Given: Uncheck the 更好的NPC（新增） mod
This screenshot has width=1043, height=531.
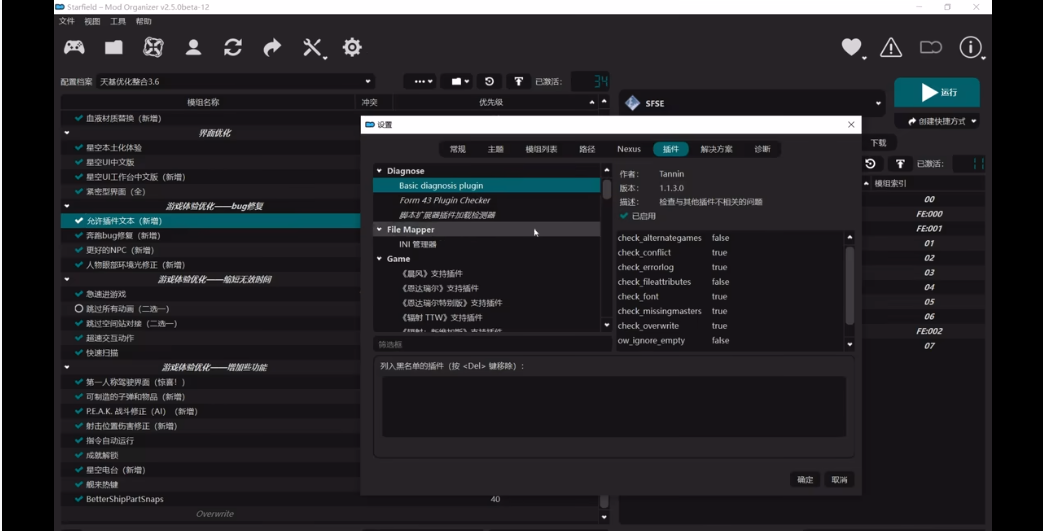Looking at the screenshot, I should pos(79,250).
